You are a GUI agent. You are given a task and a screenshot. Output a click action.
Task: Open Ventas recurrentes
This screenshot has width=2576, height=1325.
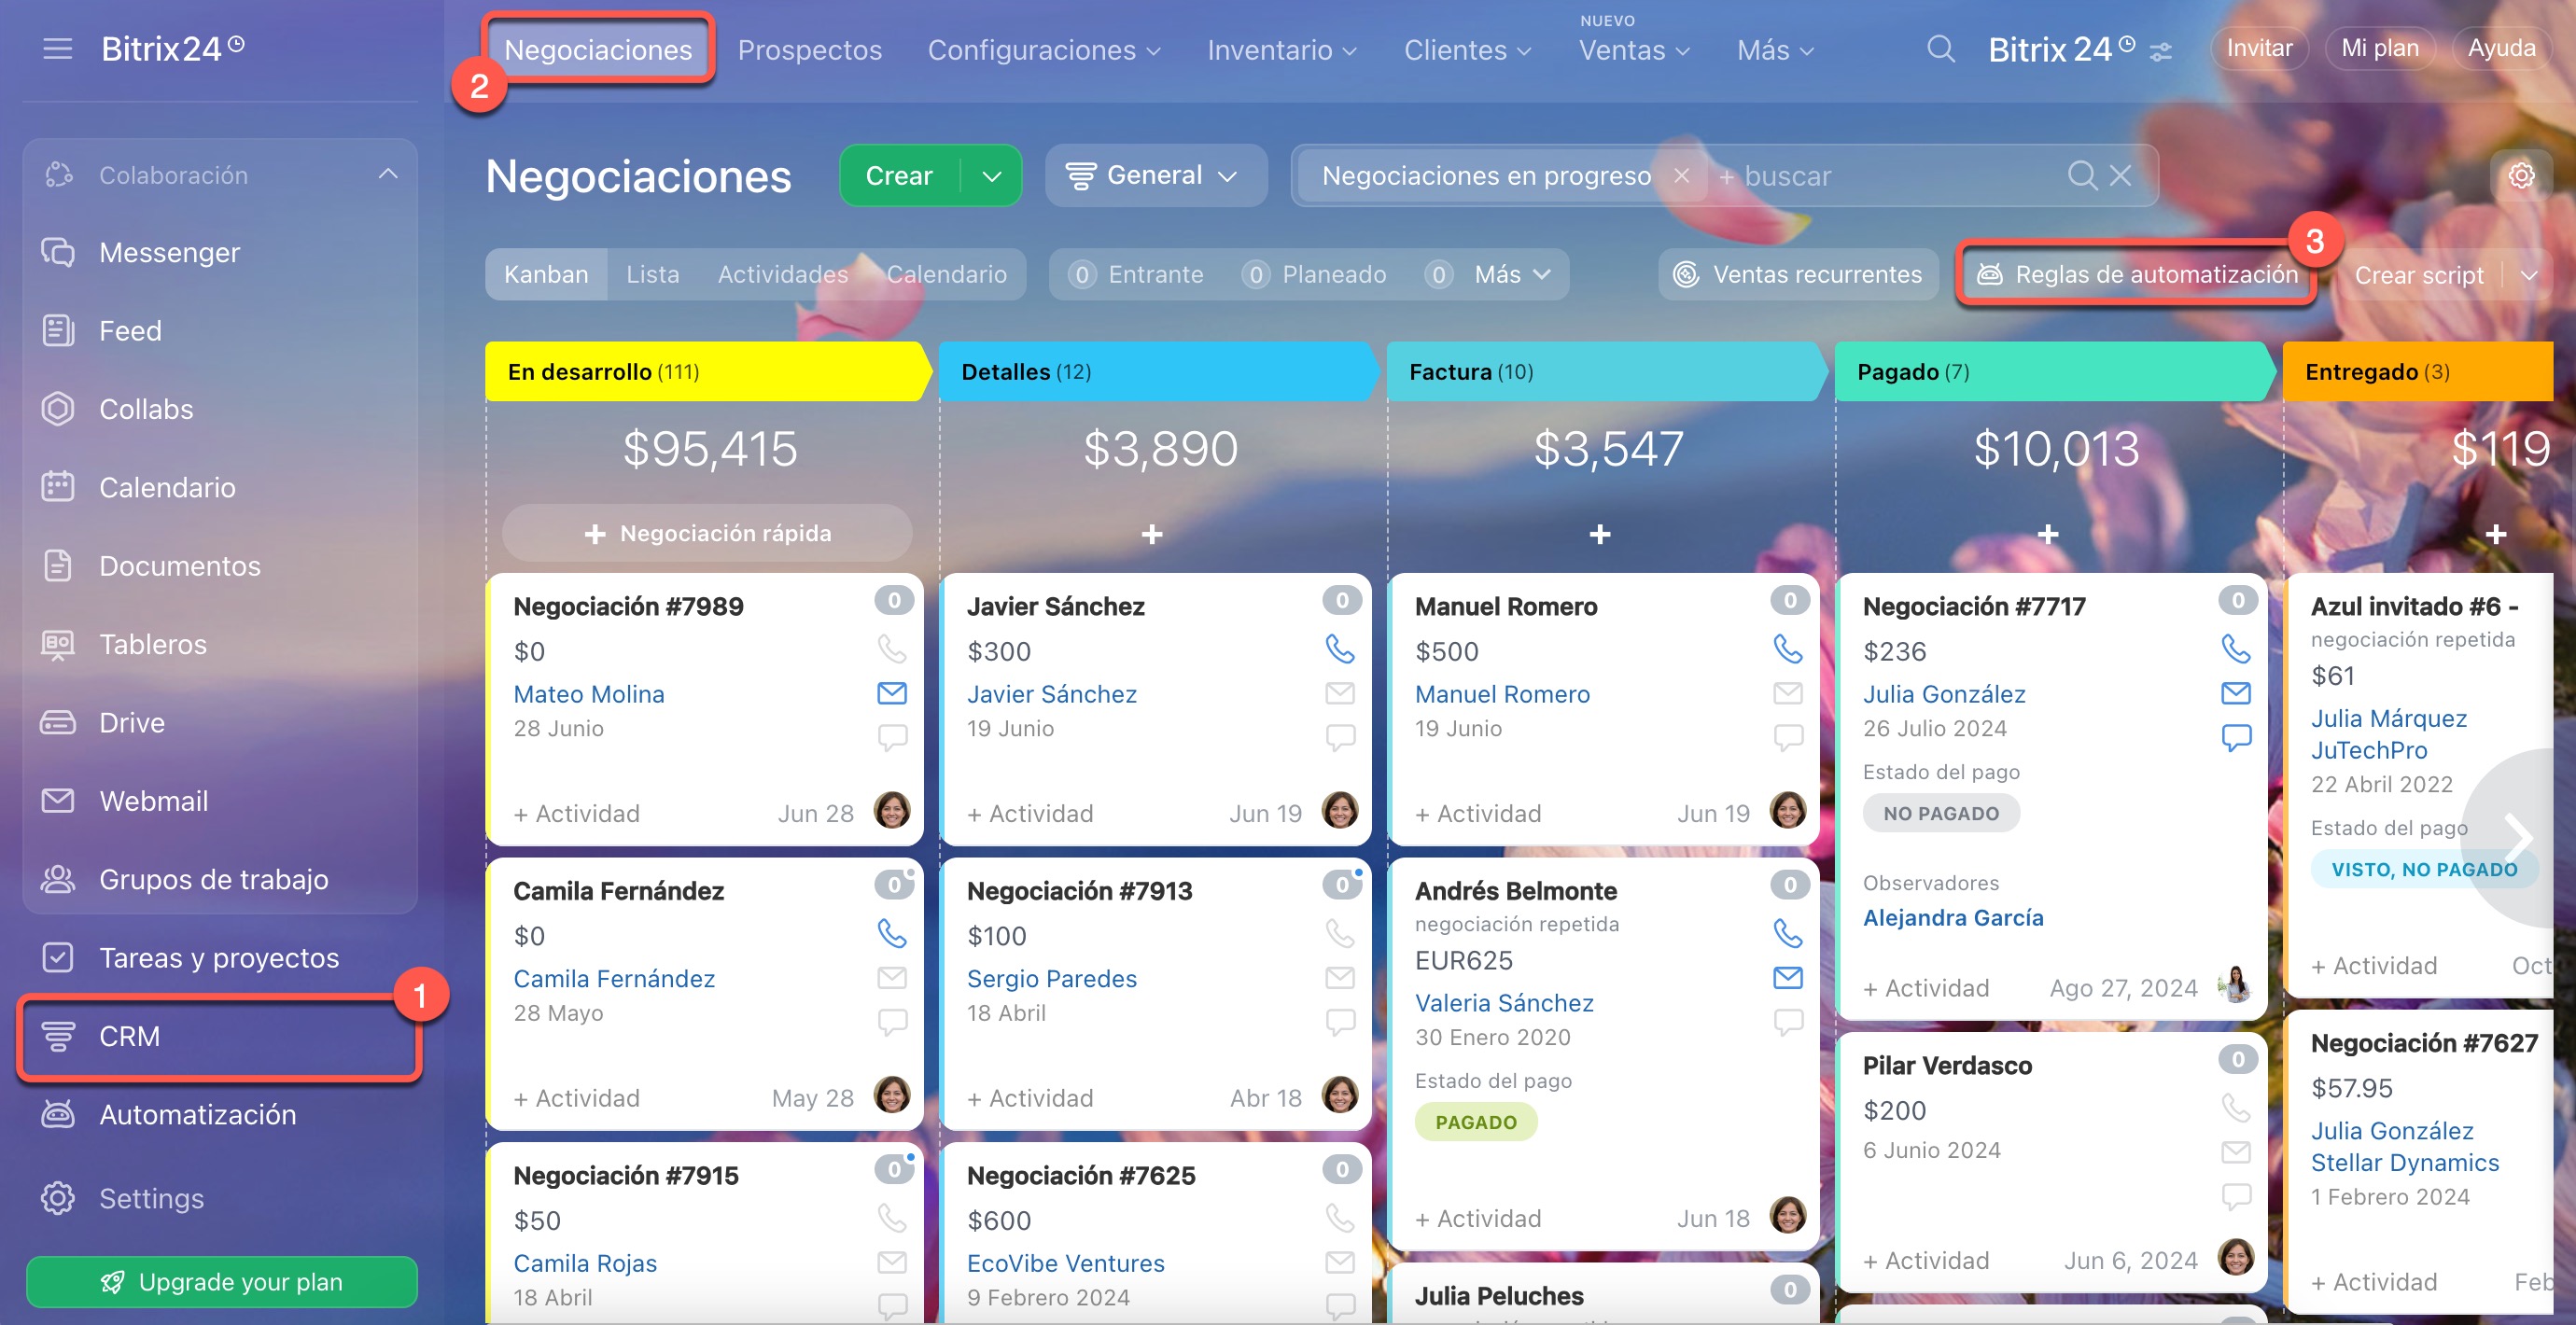(1798, 274)
